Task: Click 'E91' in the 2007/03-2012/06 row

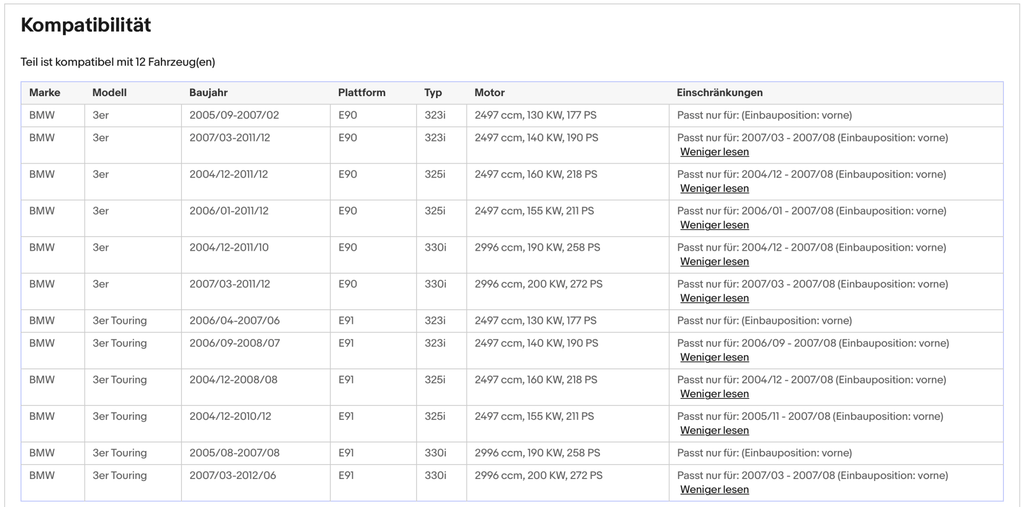Action: pos(345,476)
